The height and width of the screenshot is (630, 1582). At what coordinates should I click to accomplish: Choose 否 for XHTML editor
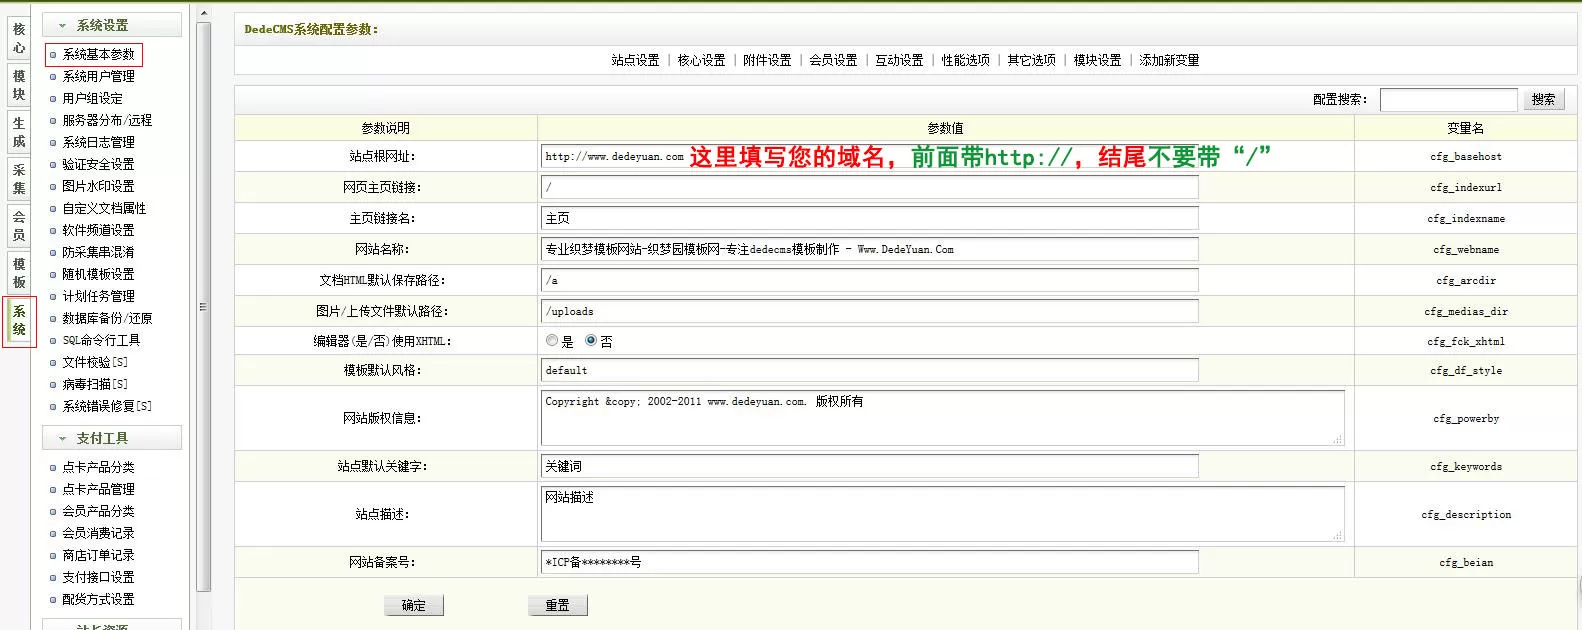[x=591, y=340]
